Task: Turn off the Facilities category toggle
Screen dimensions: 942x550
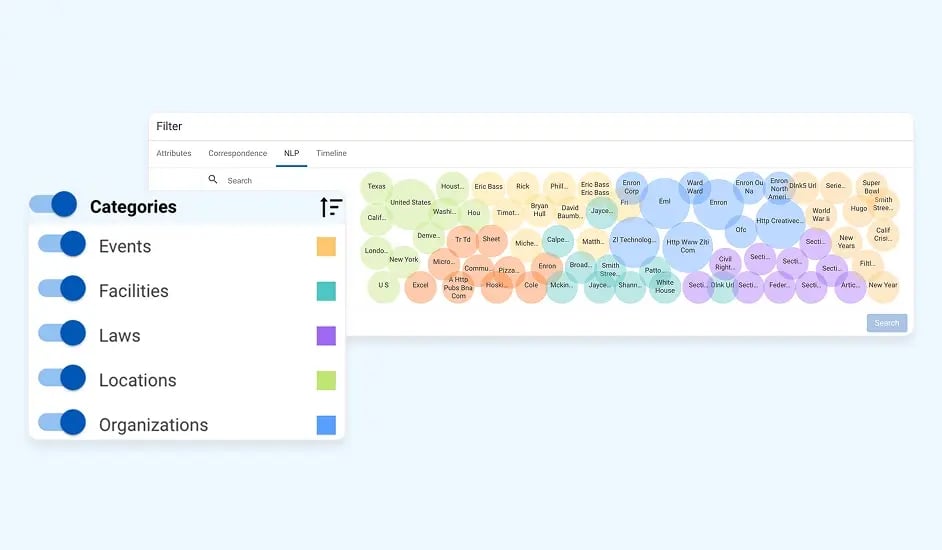Action: 62,289
